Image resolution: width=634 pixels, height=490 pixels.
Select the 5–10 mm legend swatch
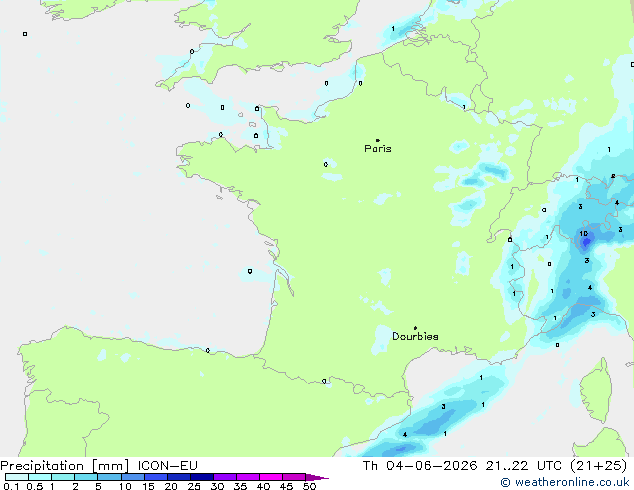click(109, 477)
